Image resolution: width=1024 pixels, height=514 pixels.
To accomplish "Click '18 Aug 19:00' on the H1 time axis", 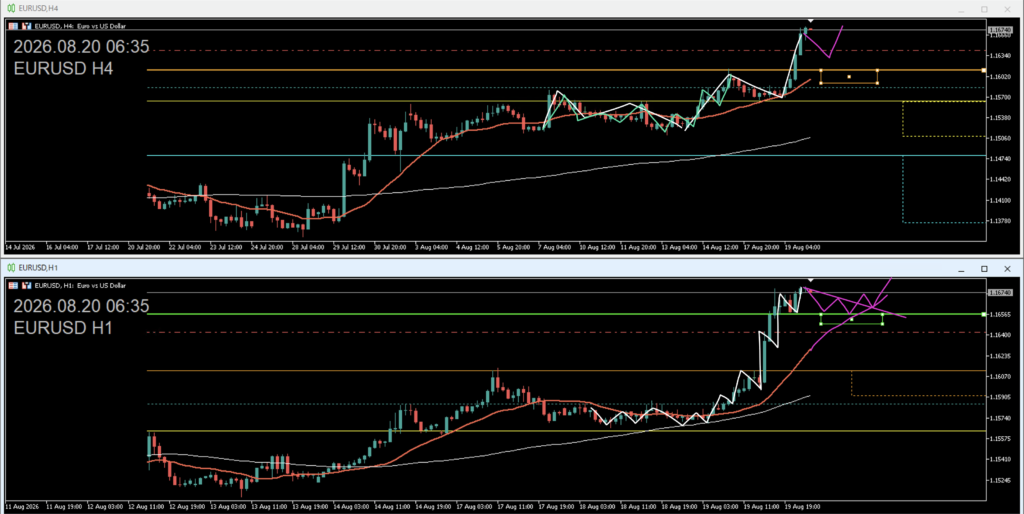I will (679, 507).
